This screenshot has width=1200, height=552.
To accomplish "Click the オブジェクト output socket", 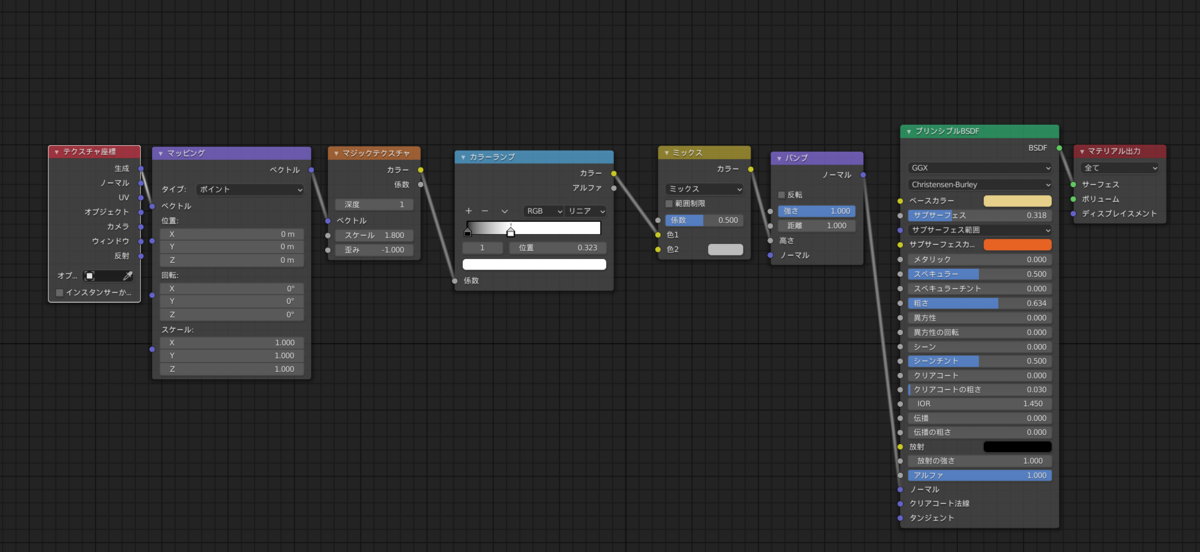I will click(141, 212).
